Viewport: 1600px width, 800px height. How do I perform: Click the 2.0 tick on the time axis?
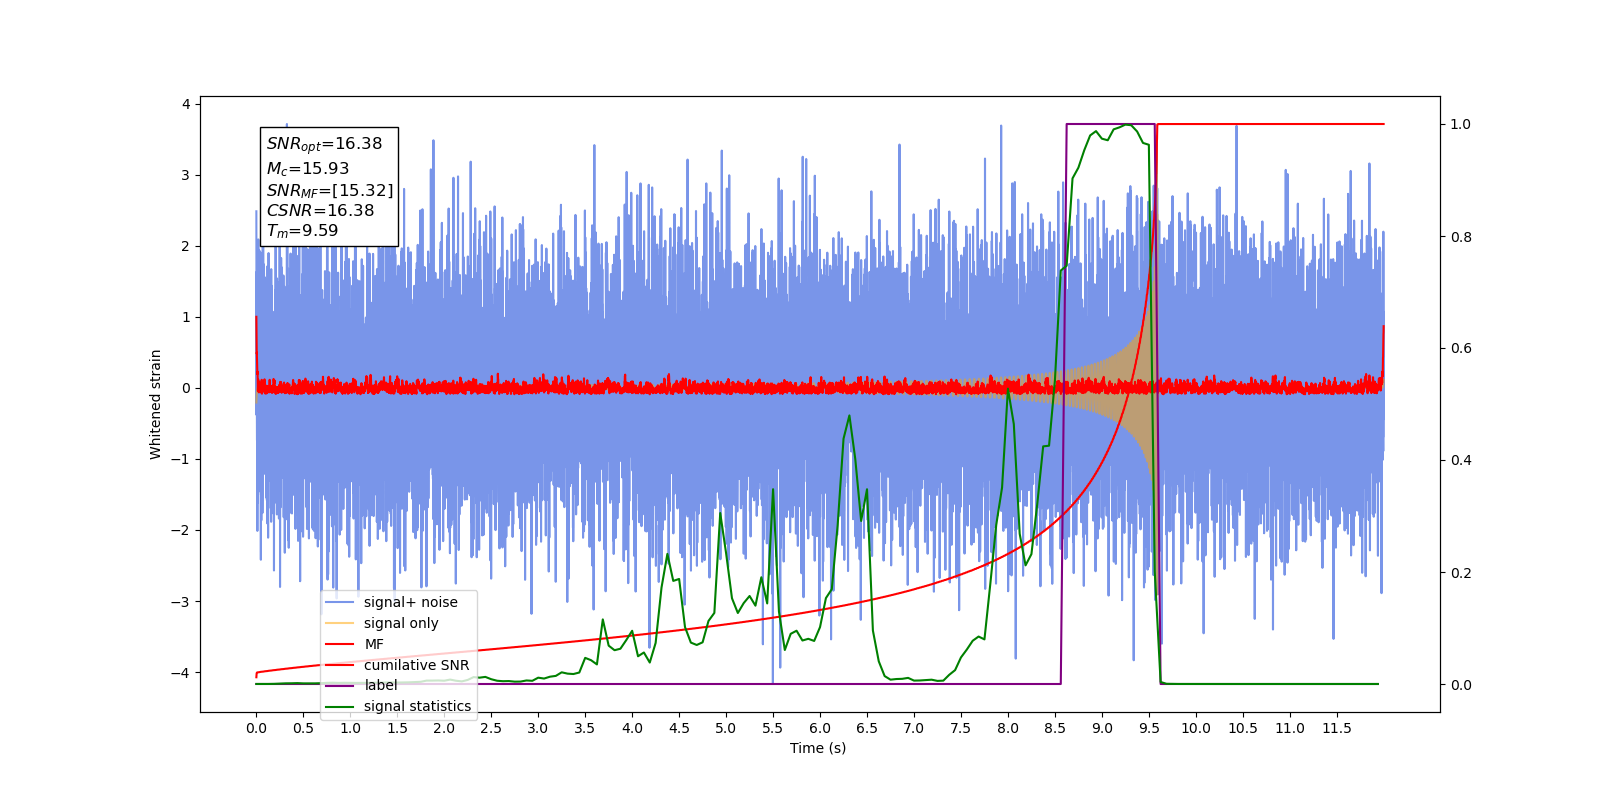click(444, 728)
